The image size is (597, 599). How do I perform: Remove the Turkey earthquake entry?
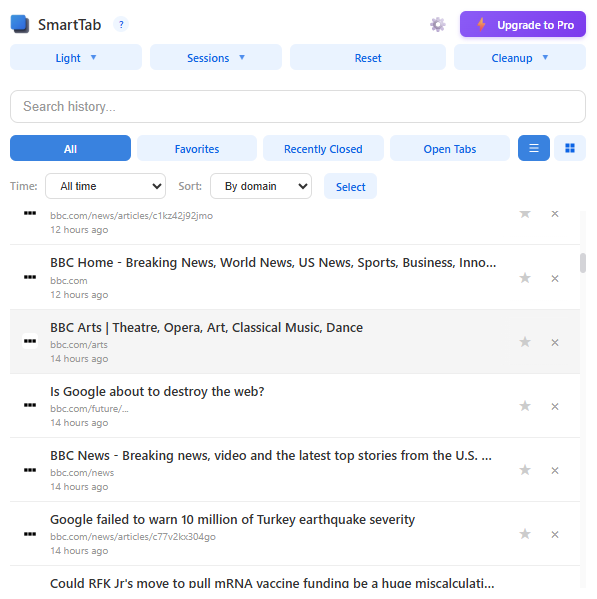555,534
